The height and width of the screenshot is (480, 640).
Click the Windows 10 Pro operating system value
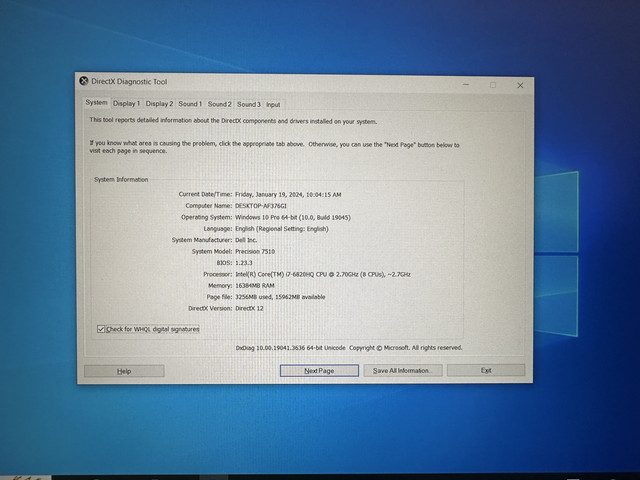(293, 218)
